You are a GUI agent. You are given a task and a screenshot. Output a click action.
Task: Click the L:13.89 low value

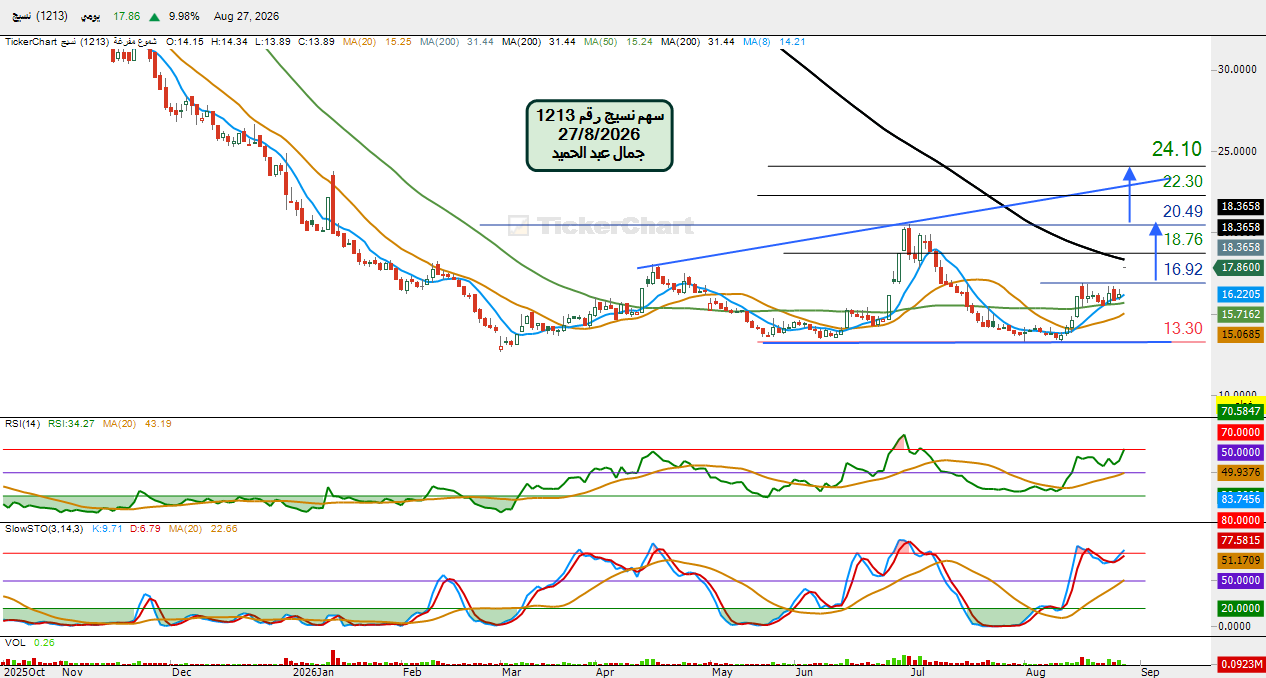pyautogui.click(x=274, y=42)
